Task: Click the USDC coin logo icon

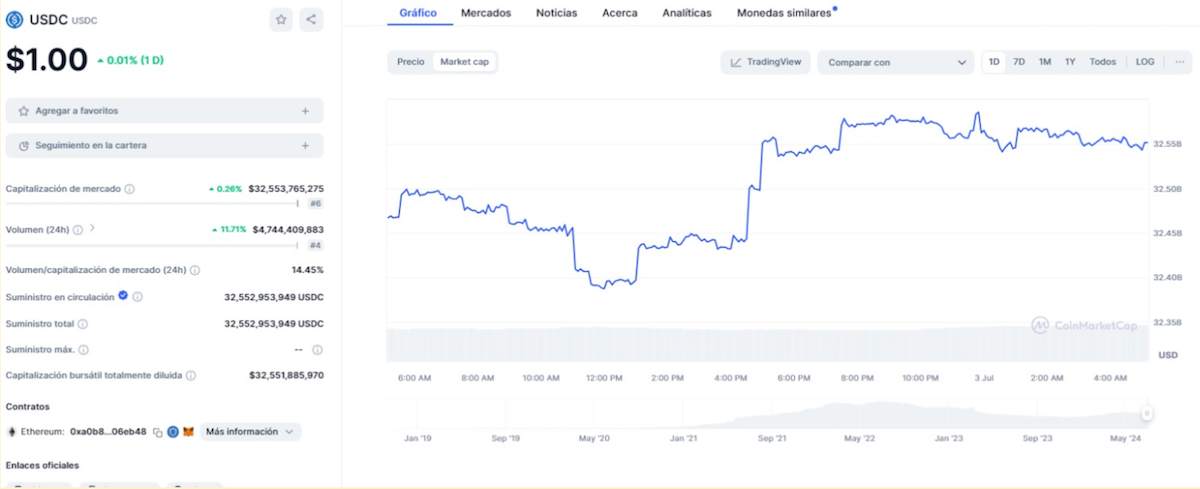Action: pos(14,19)
